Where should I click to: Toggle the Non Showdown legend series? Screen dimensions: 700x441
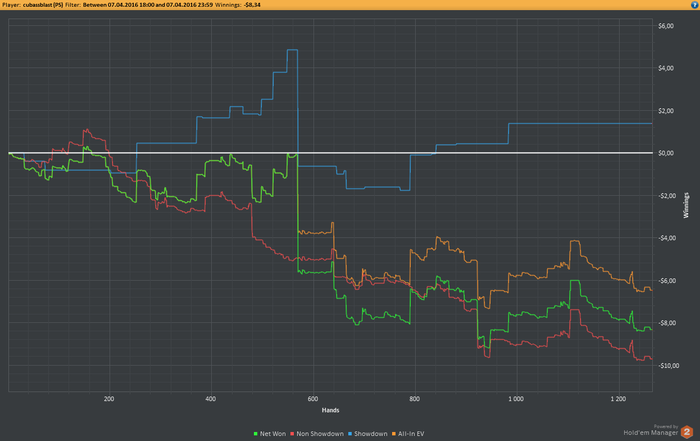click(x=317, y=433)
